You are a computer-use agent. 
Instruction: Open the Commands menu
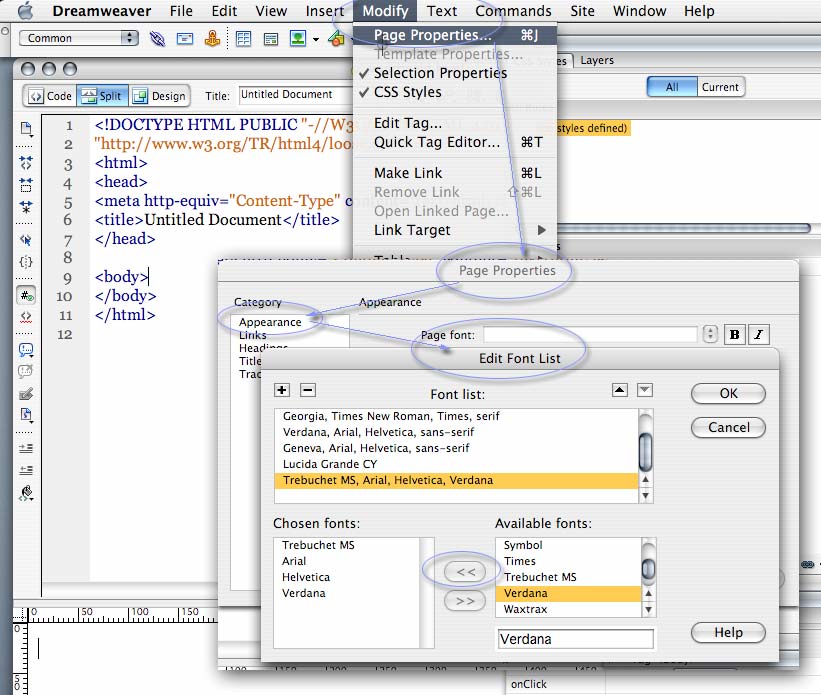point(513,11)
